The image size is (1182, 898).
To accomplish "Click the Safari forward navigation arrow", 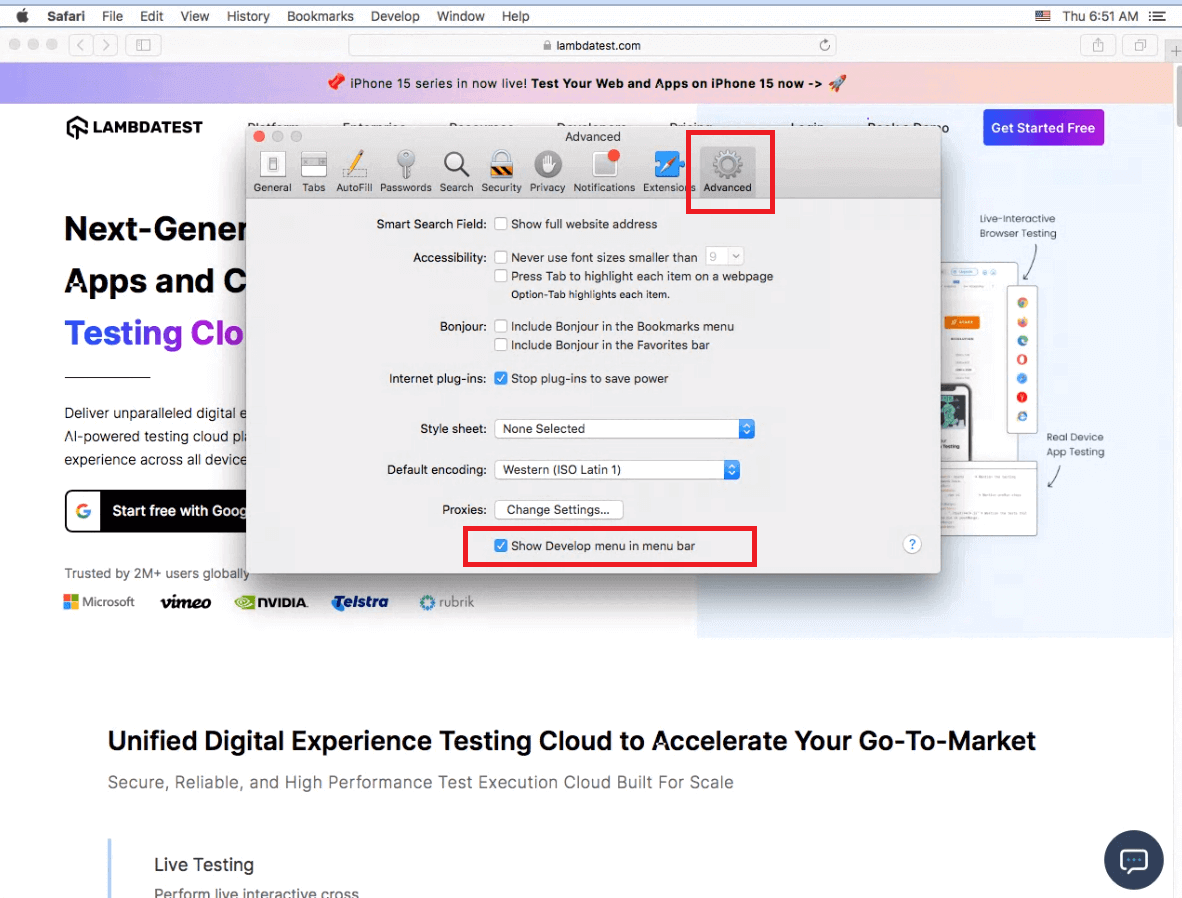I will click(x=106, y=45).
